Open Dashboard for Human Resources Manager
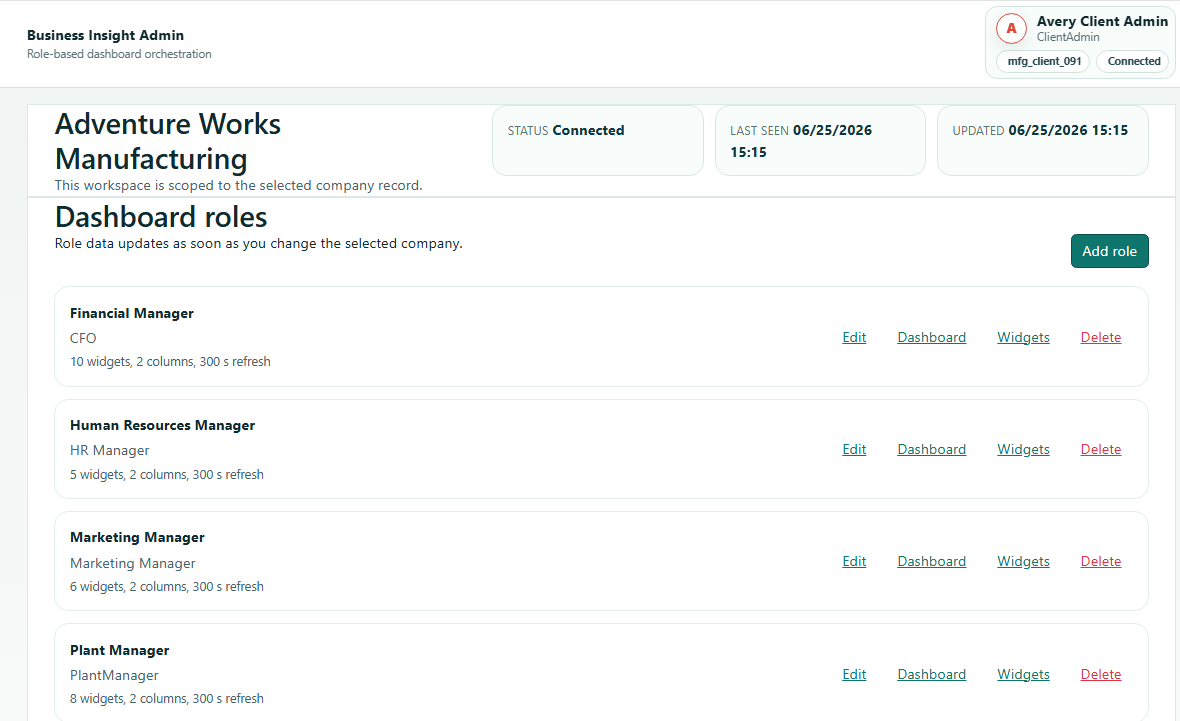 (x=931, y=449)
